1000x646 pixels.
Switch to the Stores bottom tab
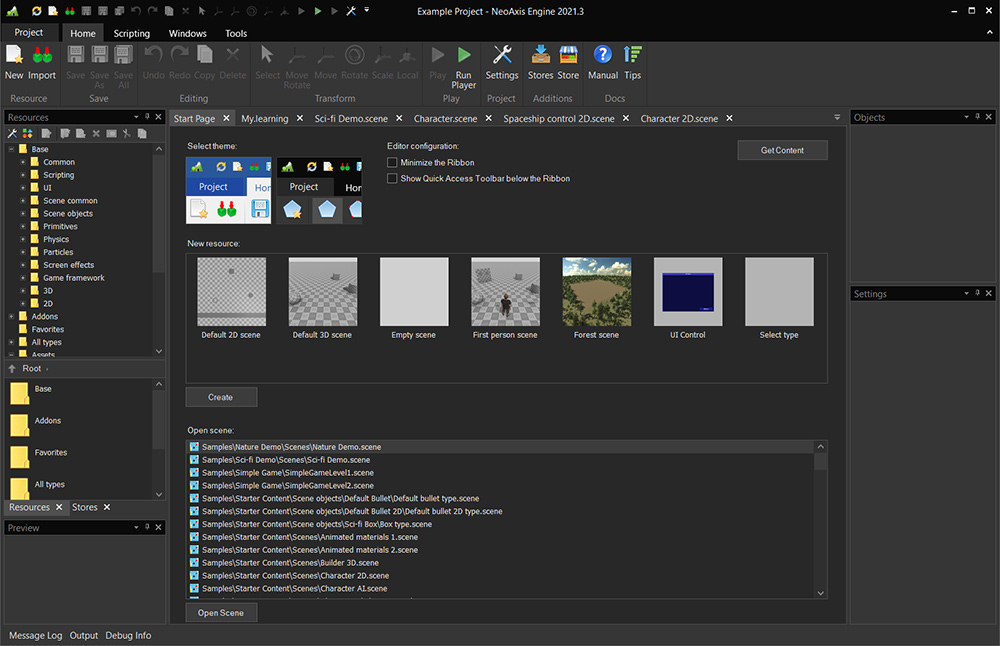point(85,508)
